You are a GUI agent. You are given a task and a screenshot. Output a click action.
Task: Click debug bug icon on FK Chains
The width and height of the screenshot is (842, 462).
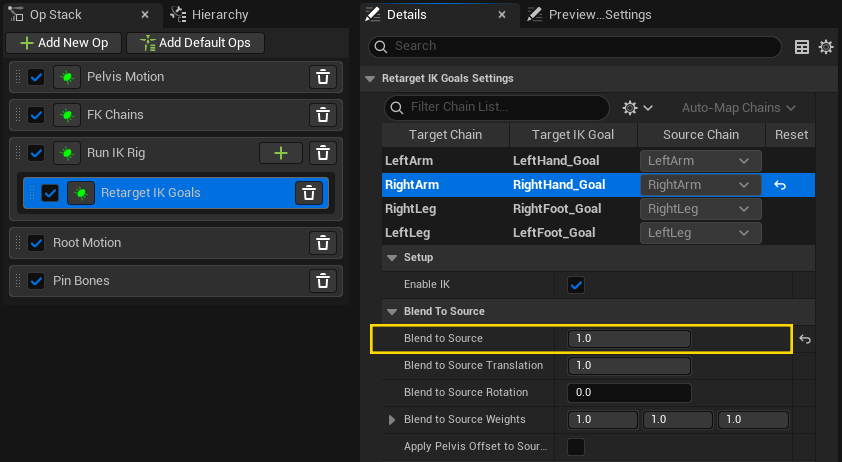pos(67,115)
